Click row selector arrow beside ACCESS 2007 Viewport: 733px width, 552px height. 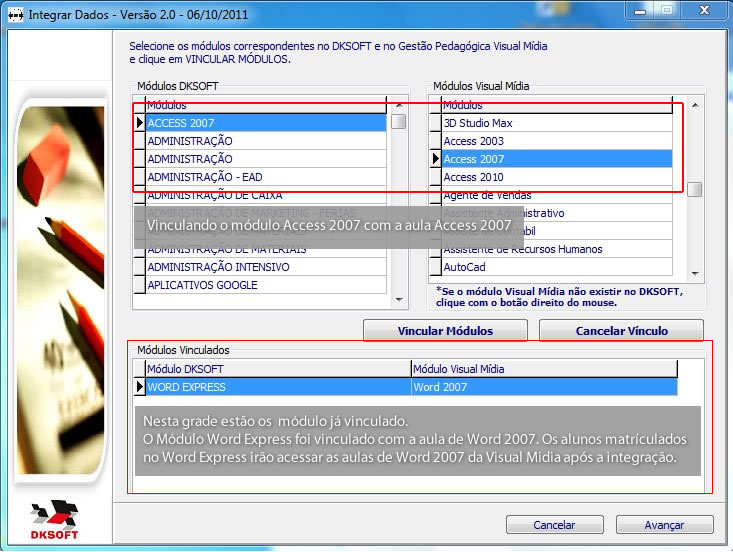(x=140, y=123)
